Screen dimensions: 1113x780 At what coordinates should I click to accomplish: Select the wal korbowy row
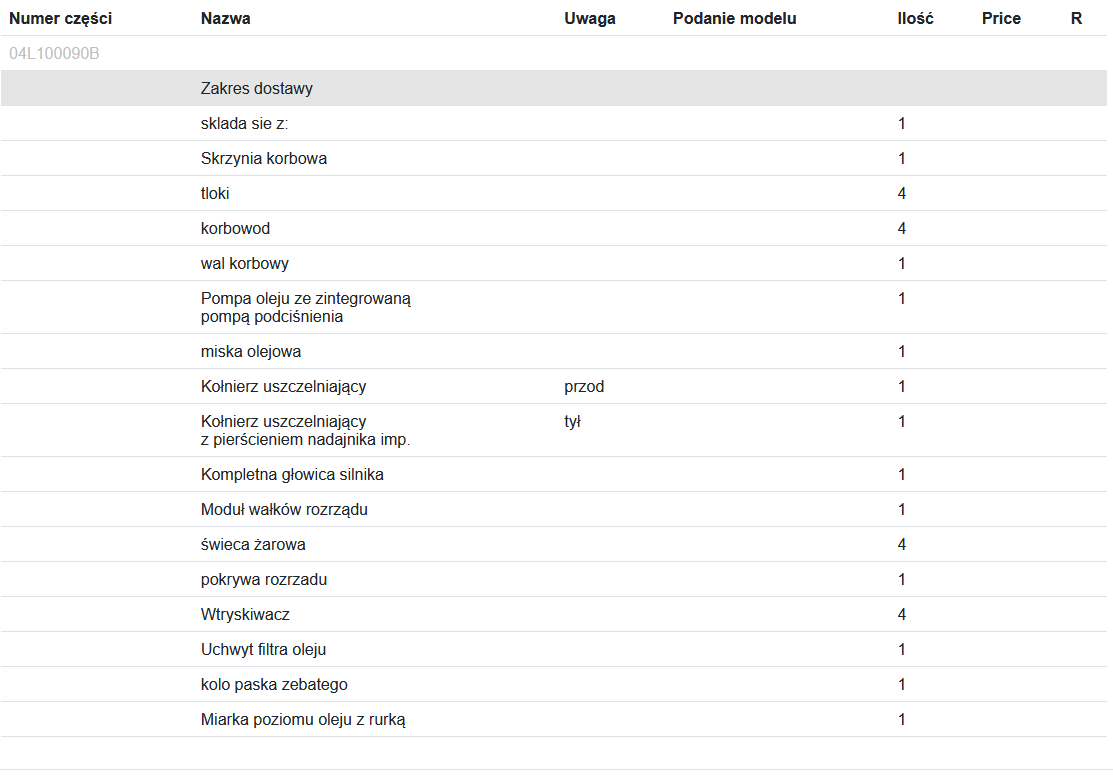(x=245, y=264)
